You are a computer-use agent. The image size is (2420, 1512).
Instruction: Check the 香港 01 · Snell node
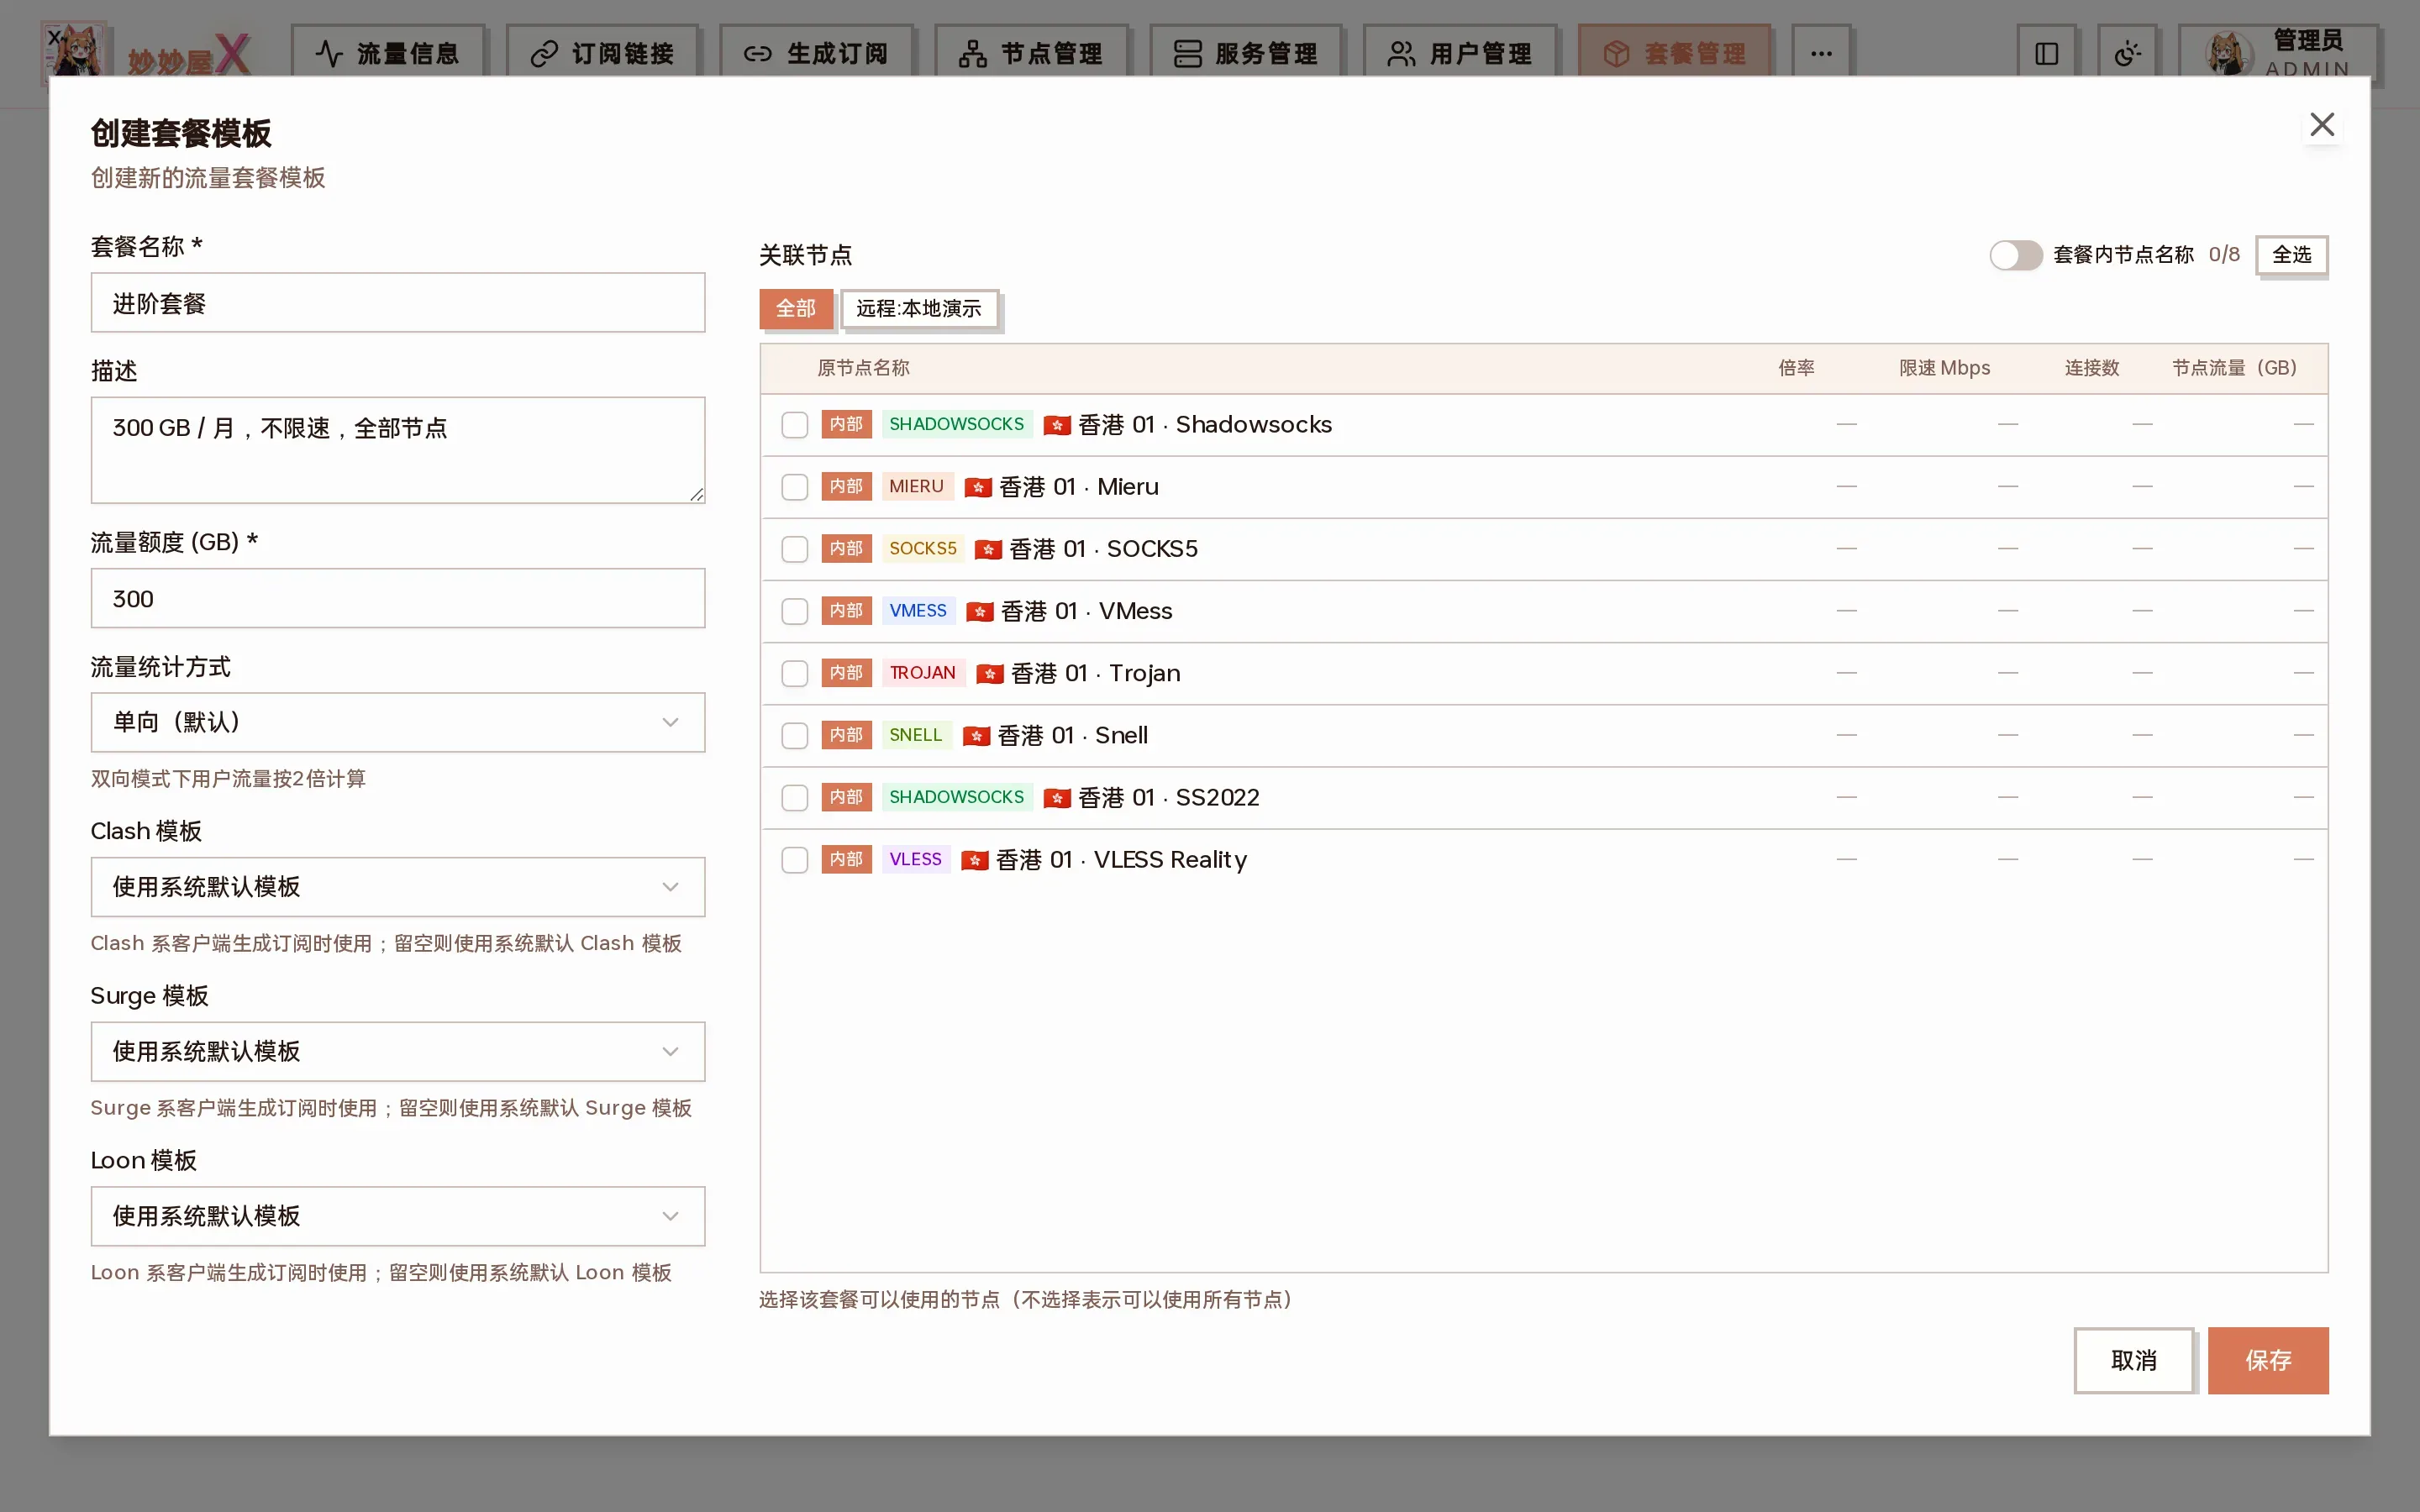pos(794,735)
